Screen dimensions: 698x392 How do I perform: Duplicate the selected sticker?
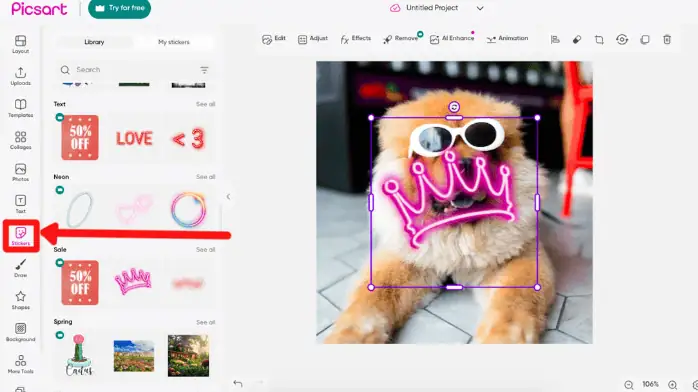tap(645, 40)
